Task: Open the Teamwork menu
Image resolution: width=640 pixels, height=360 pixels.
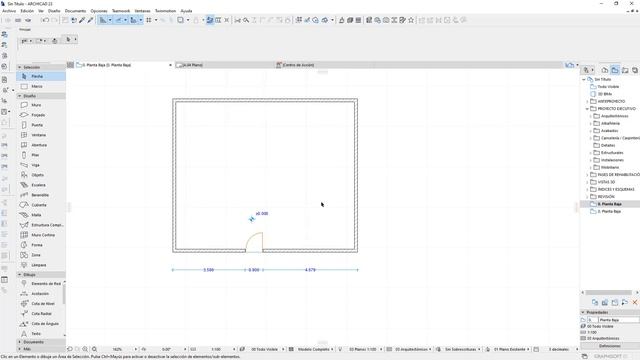Action: (121, 11)
